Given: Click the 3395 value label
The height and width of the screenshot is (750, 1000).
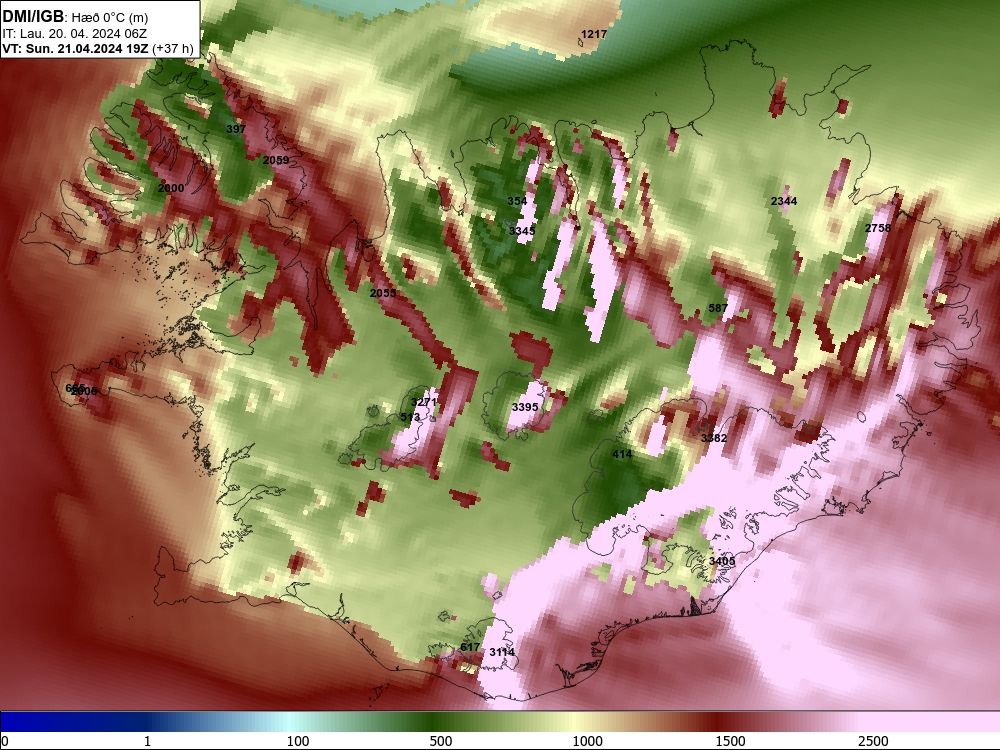Looking at the screenshot, I should tap(525, 408).
